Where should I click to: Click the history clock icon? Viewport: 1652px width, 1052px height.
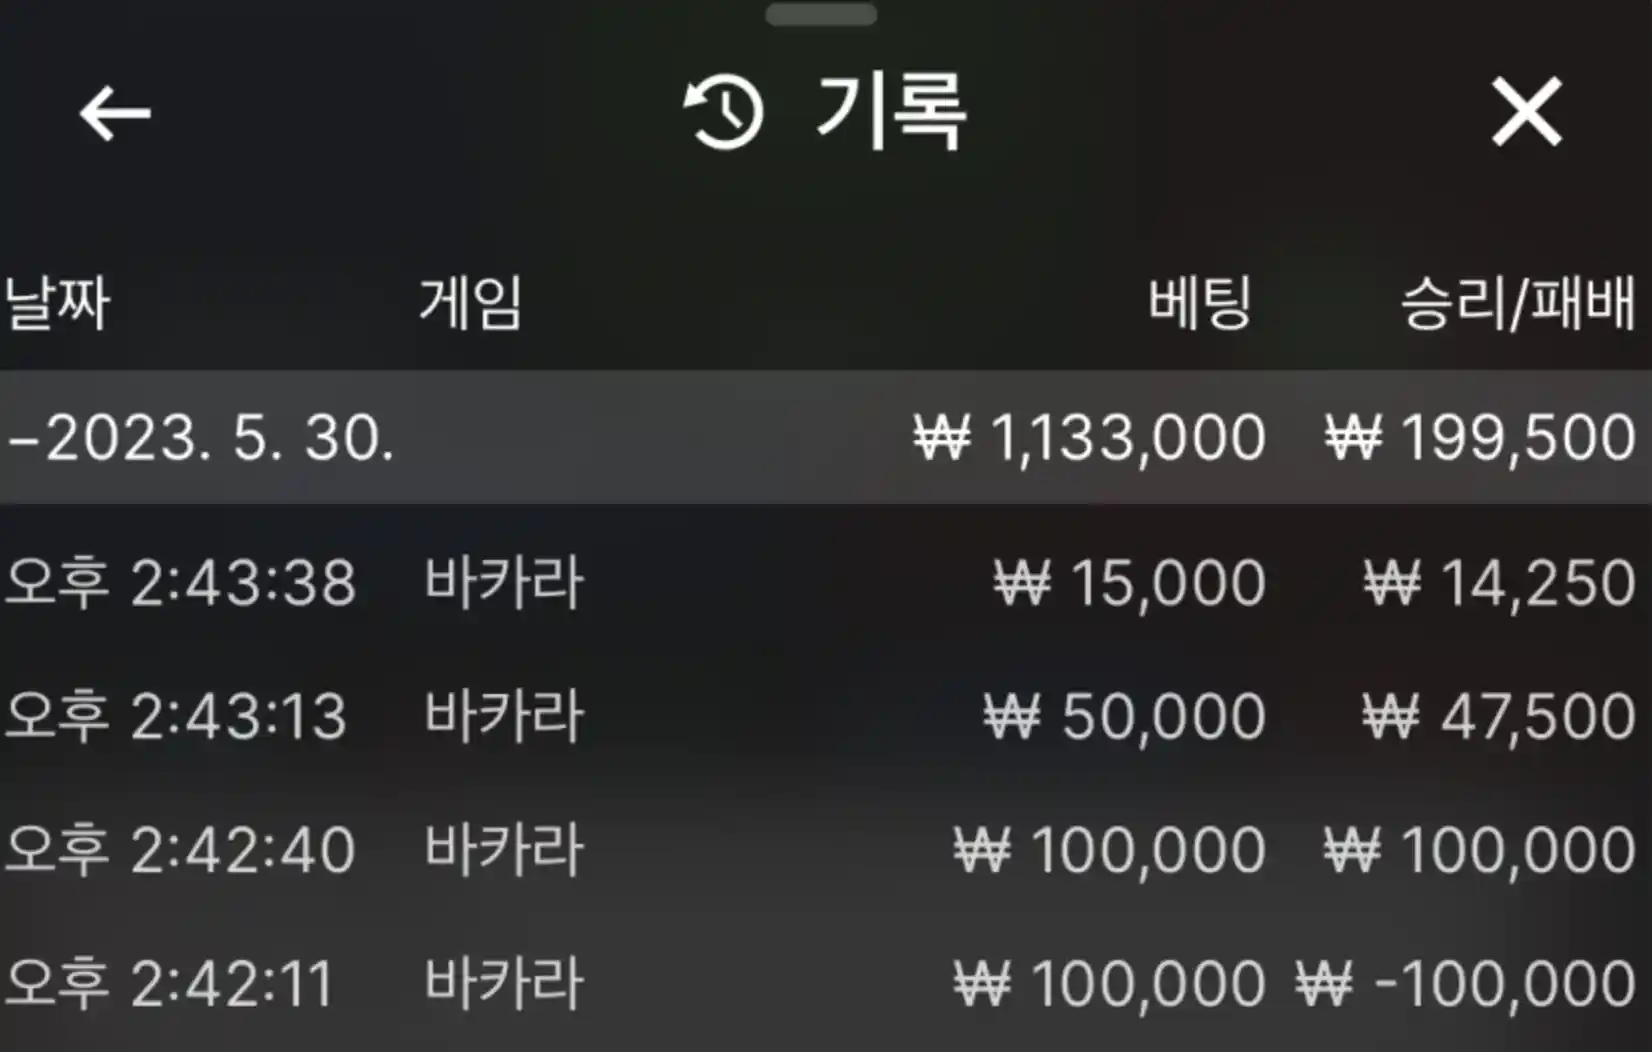click(x=724, y=113)
